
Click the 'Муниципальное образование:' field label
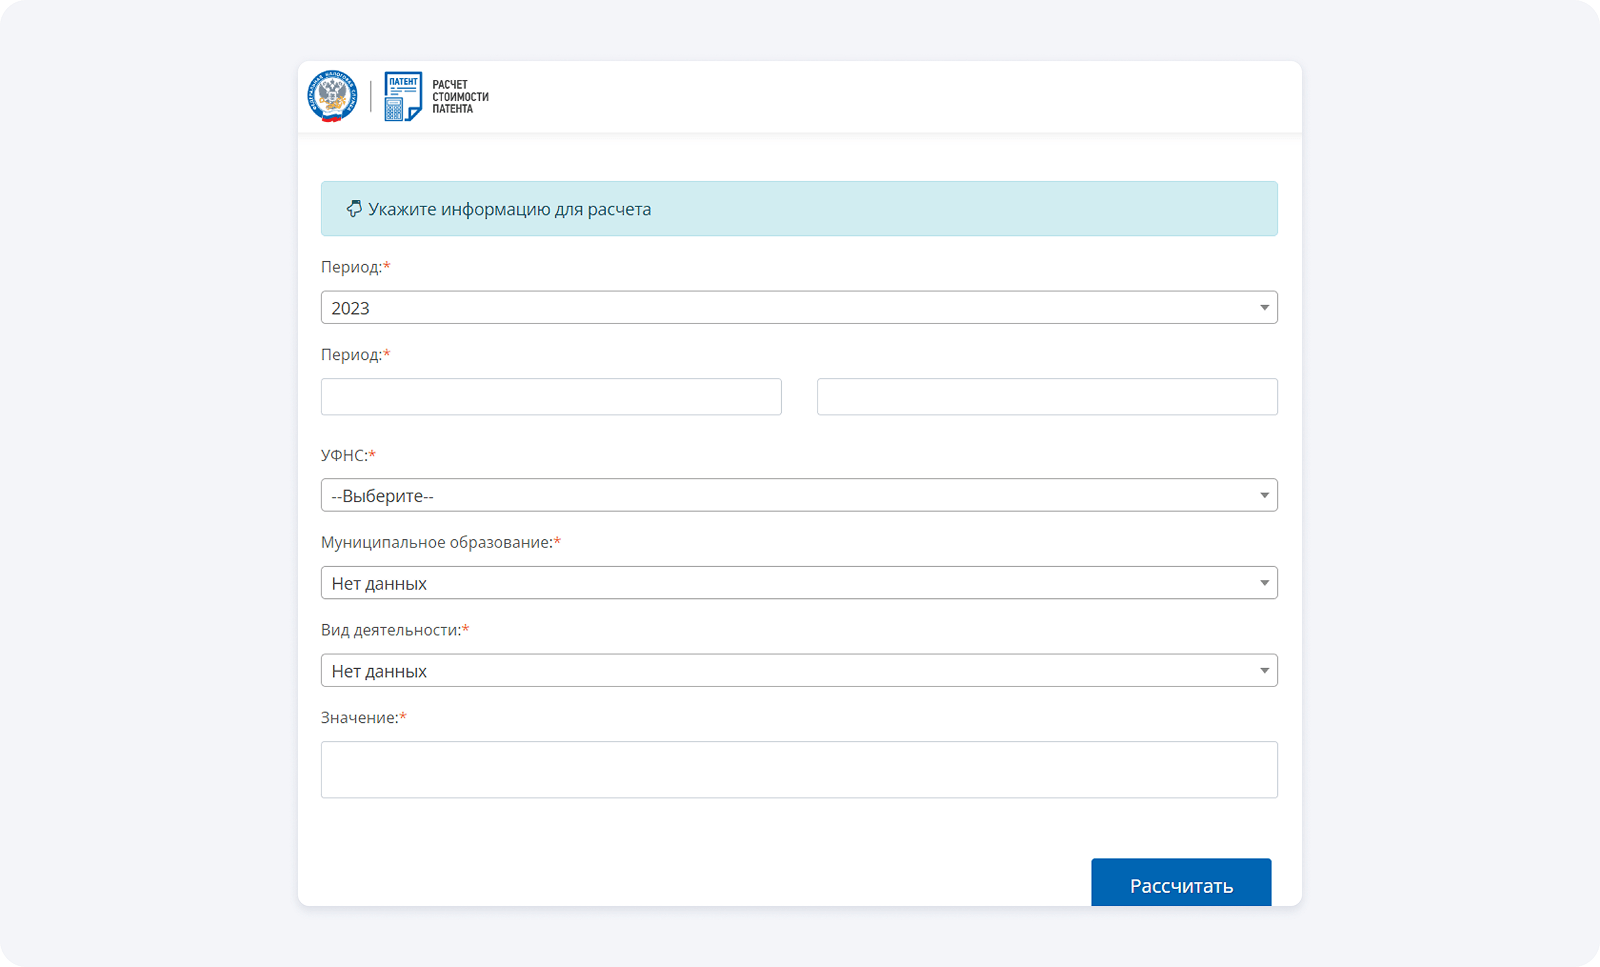point(436,542)
